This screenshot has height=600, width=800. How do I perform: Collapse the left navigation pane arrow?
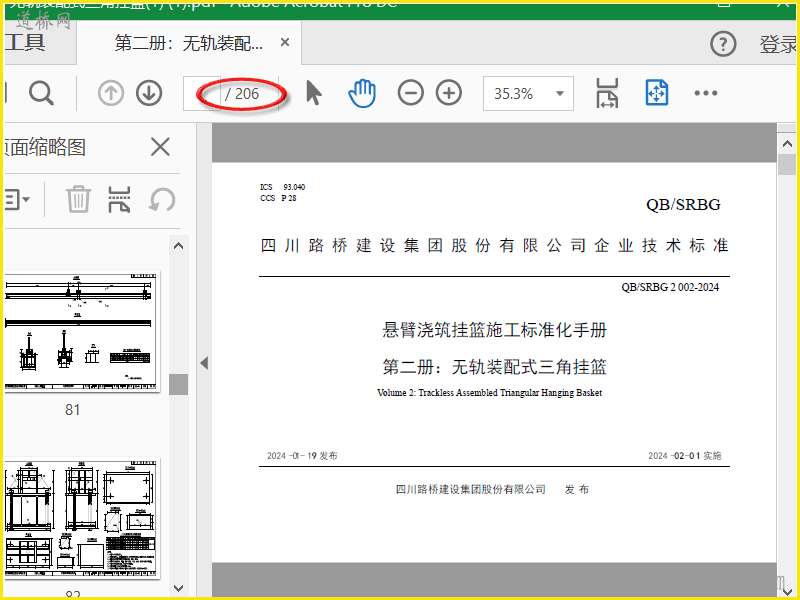204,363
